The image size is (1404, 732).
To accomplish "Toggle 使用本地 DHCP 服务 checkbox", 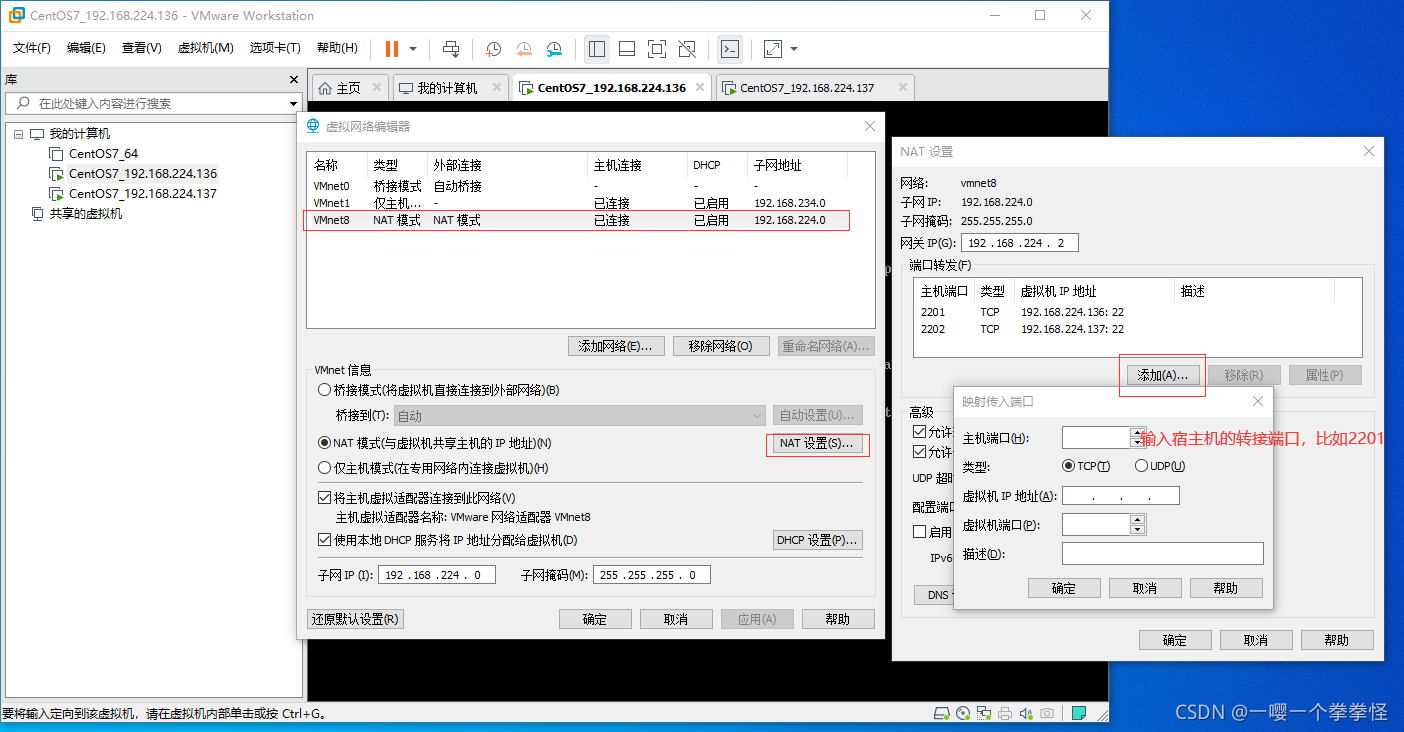I will [324, 540].
